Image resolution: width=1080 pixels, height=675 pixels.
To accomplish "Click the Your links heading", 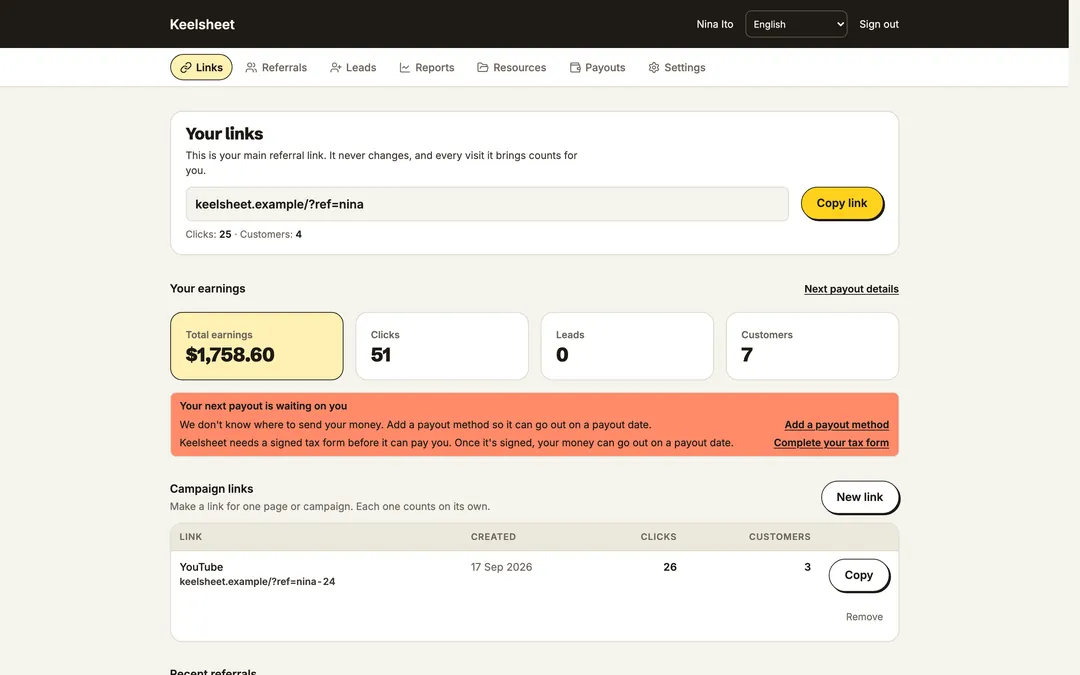I will [x=225, y=134].
